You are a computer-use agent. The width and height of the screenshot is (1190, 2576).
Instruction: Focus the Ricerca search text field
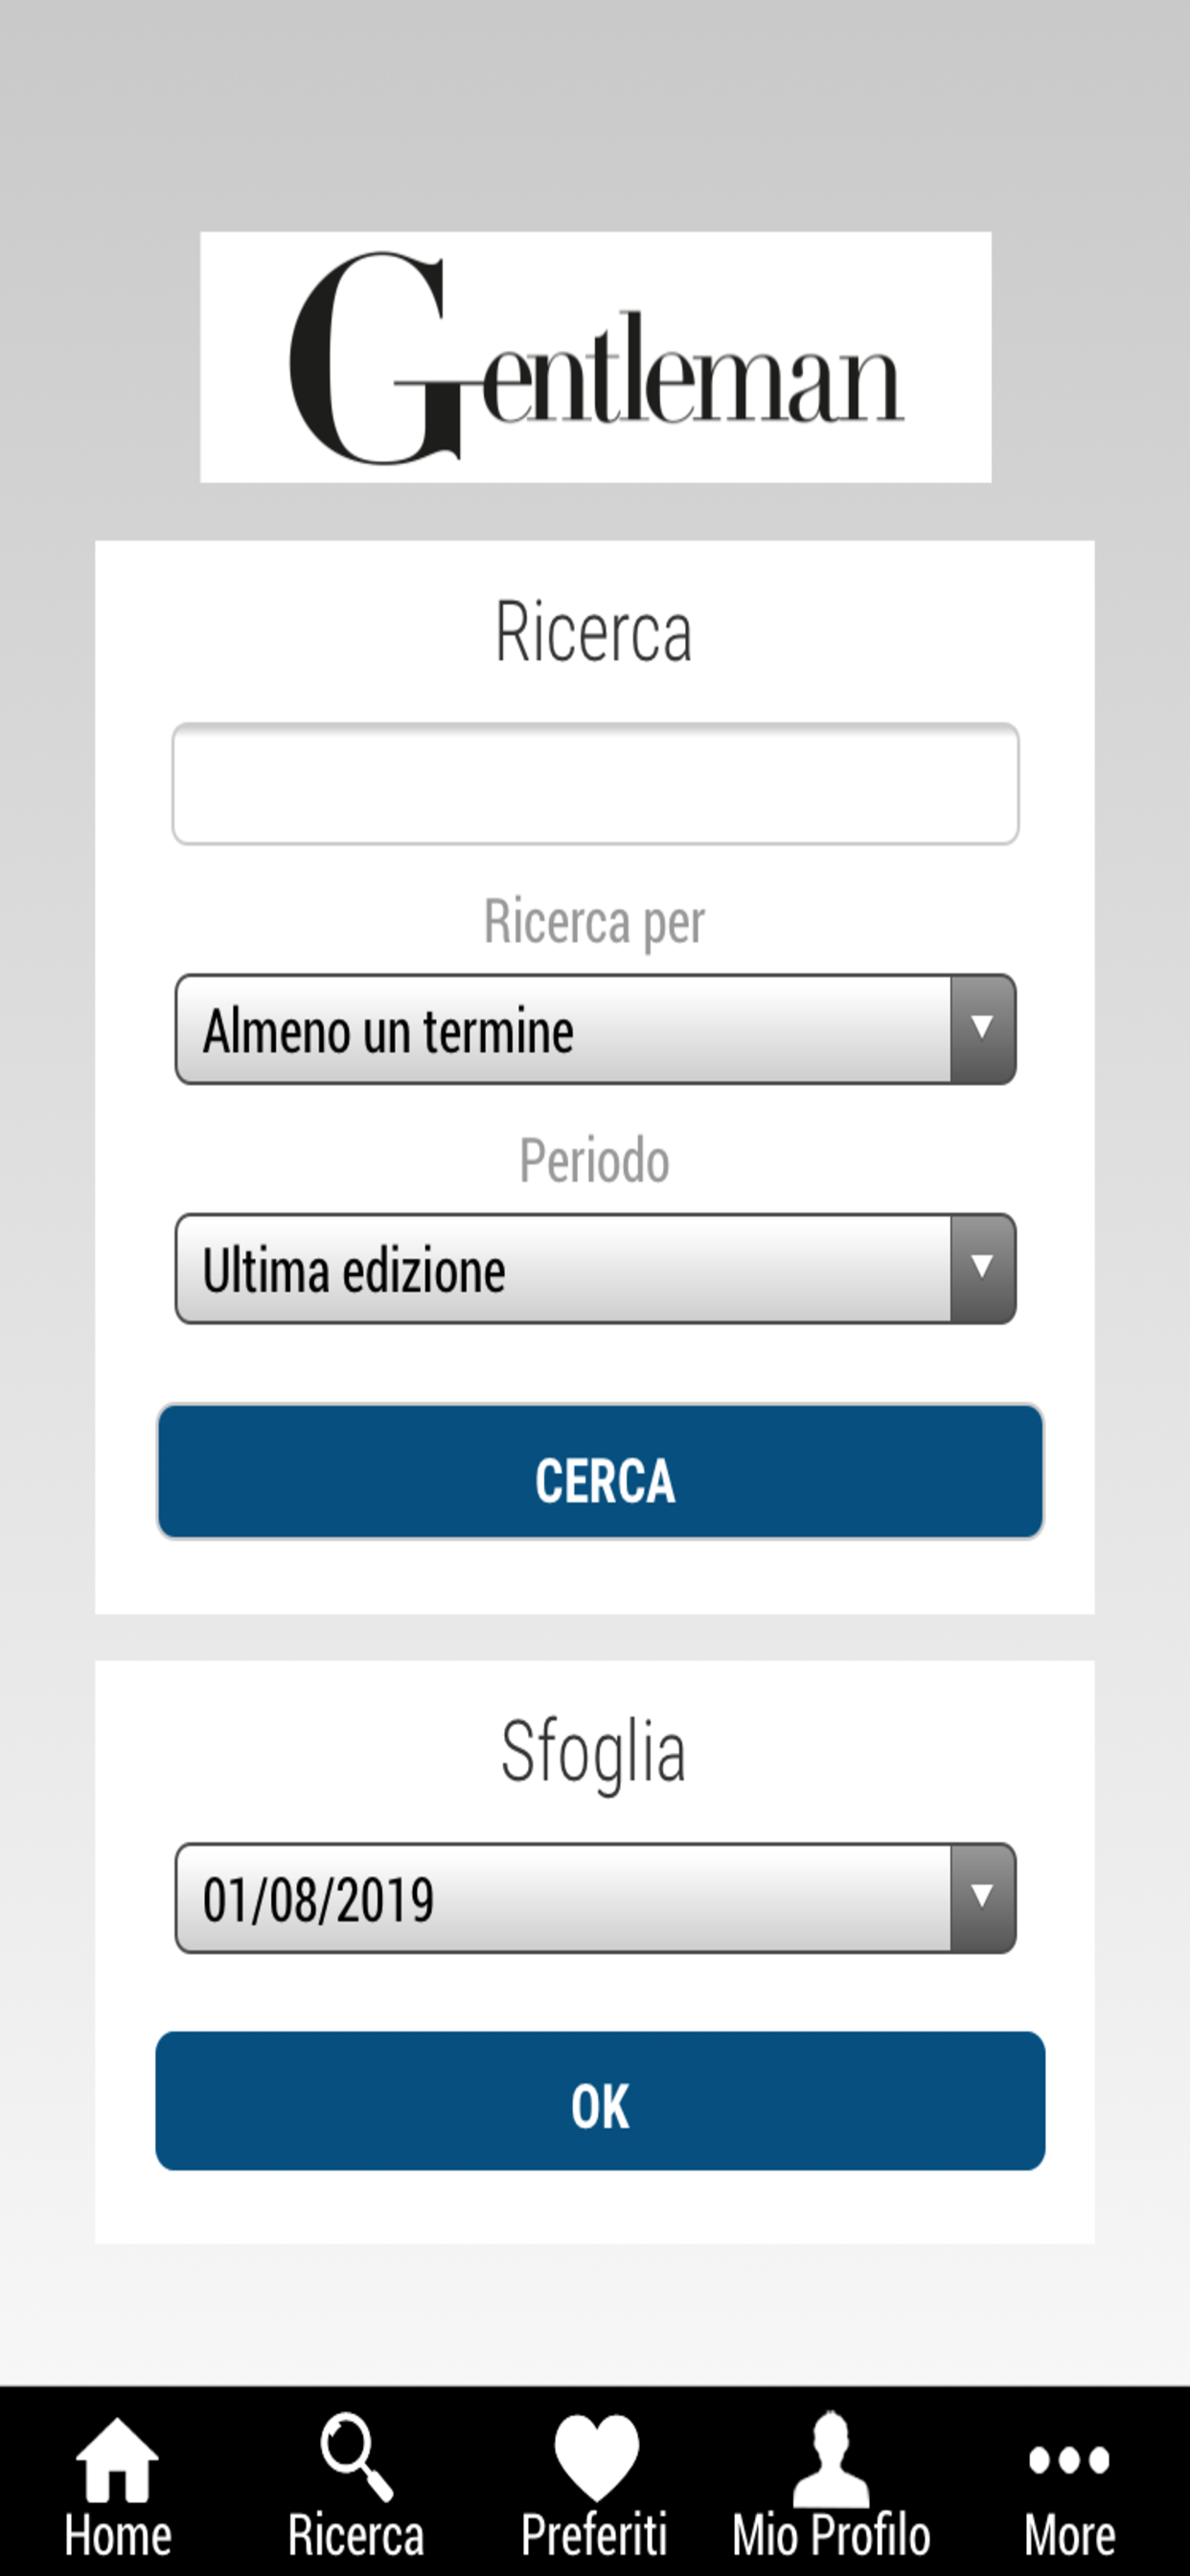pos(596,784)
